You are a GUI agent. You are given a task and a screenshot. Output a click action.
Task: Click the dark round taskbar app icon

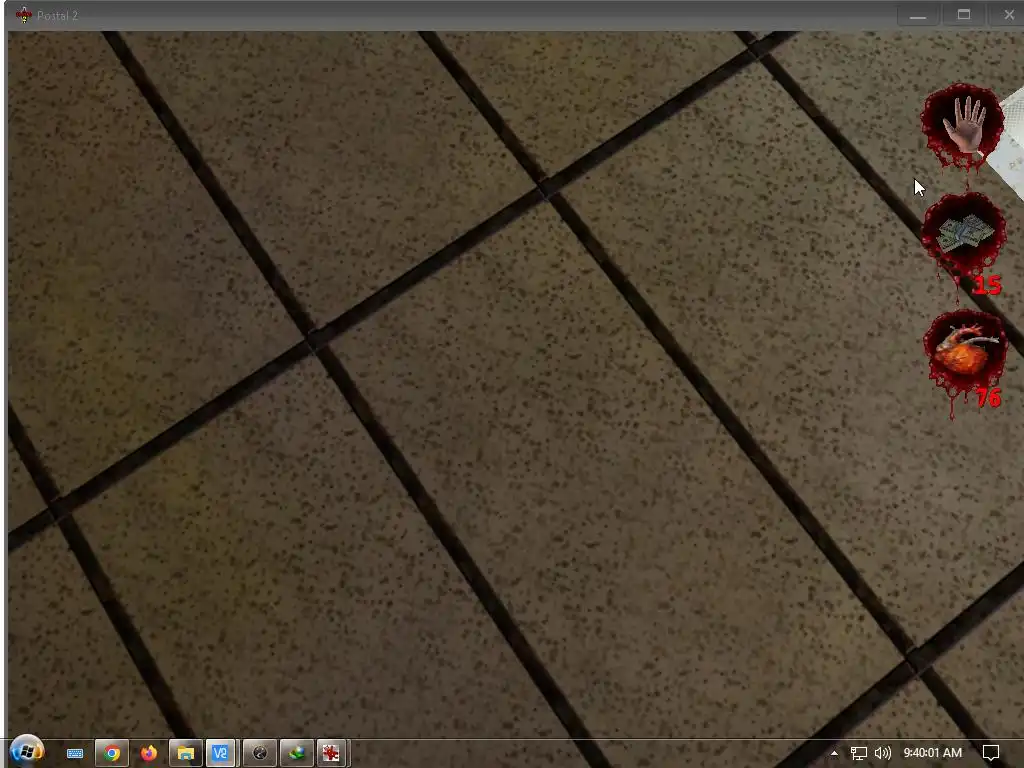(260, 754)
